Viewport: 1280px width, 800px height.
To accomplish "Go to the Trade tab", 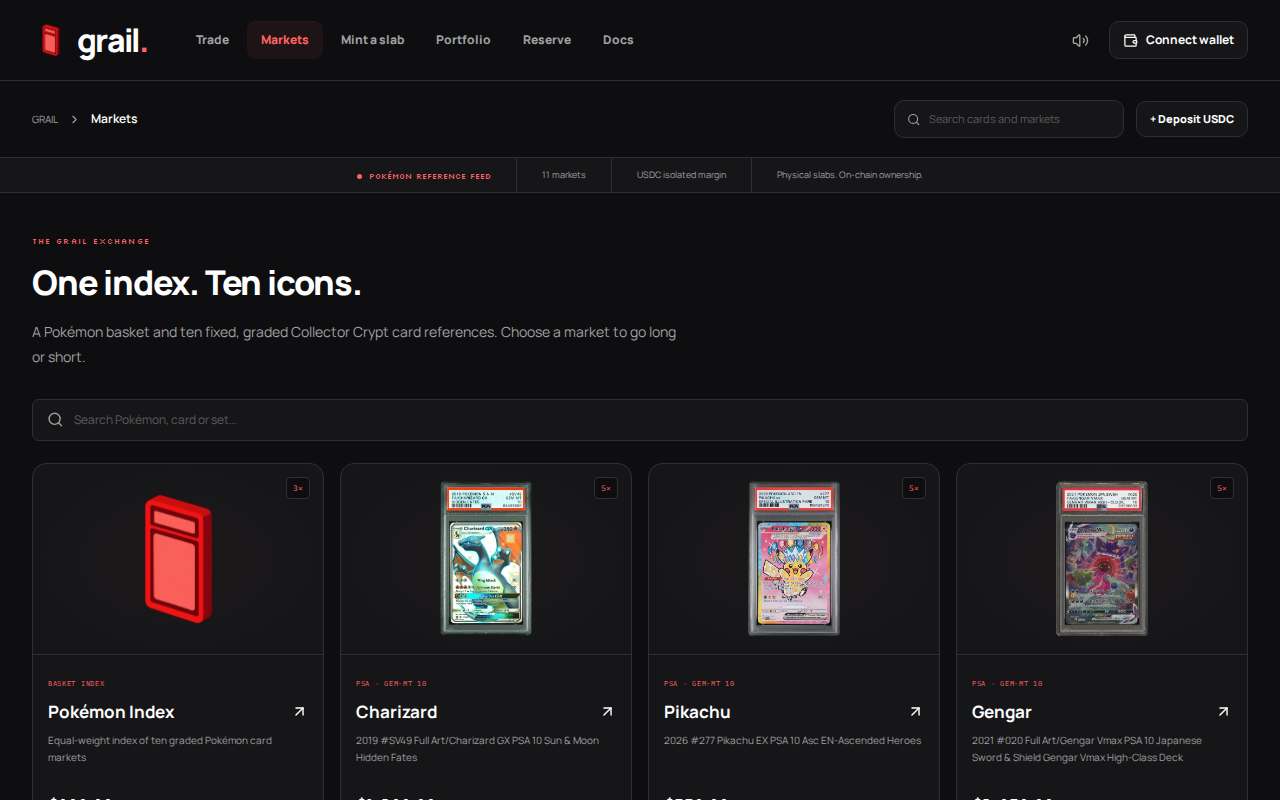I will (212, 40).
